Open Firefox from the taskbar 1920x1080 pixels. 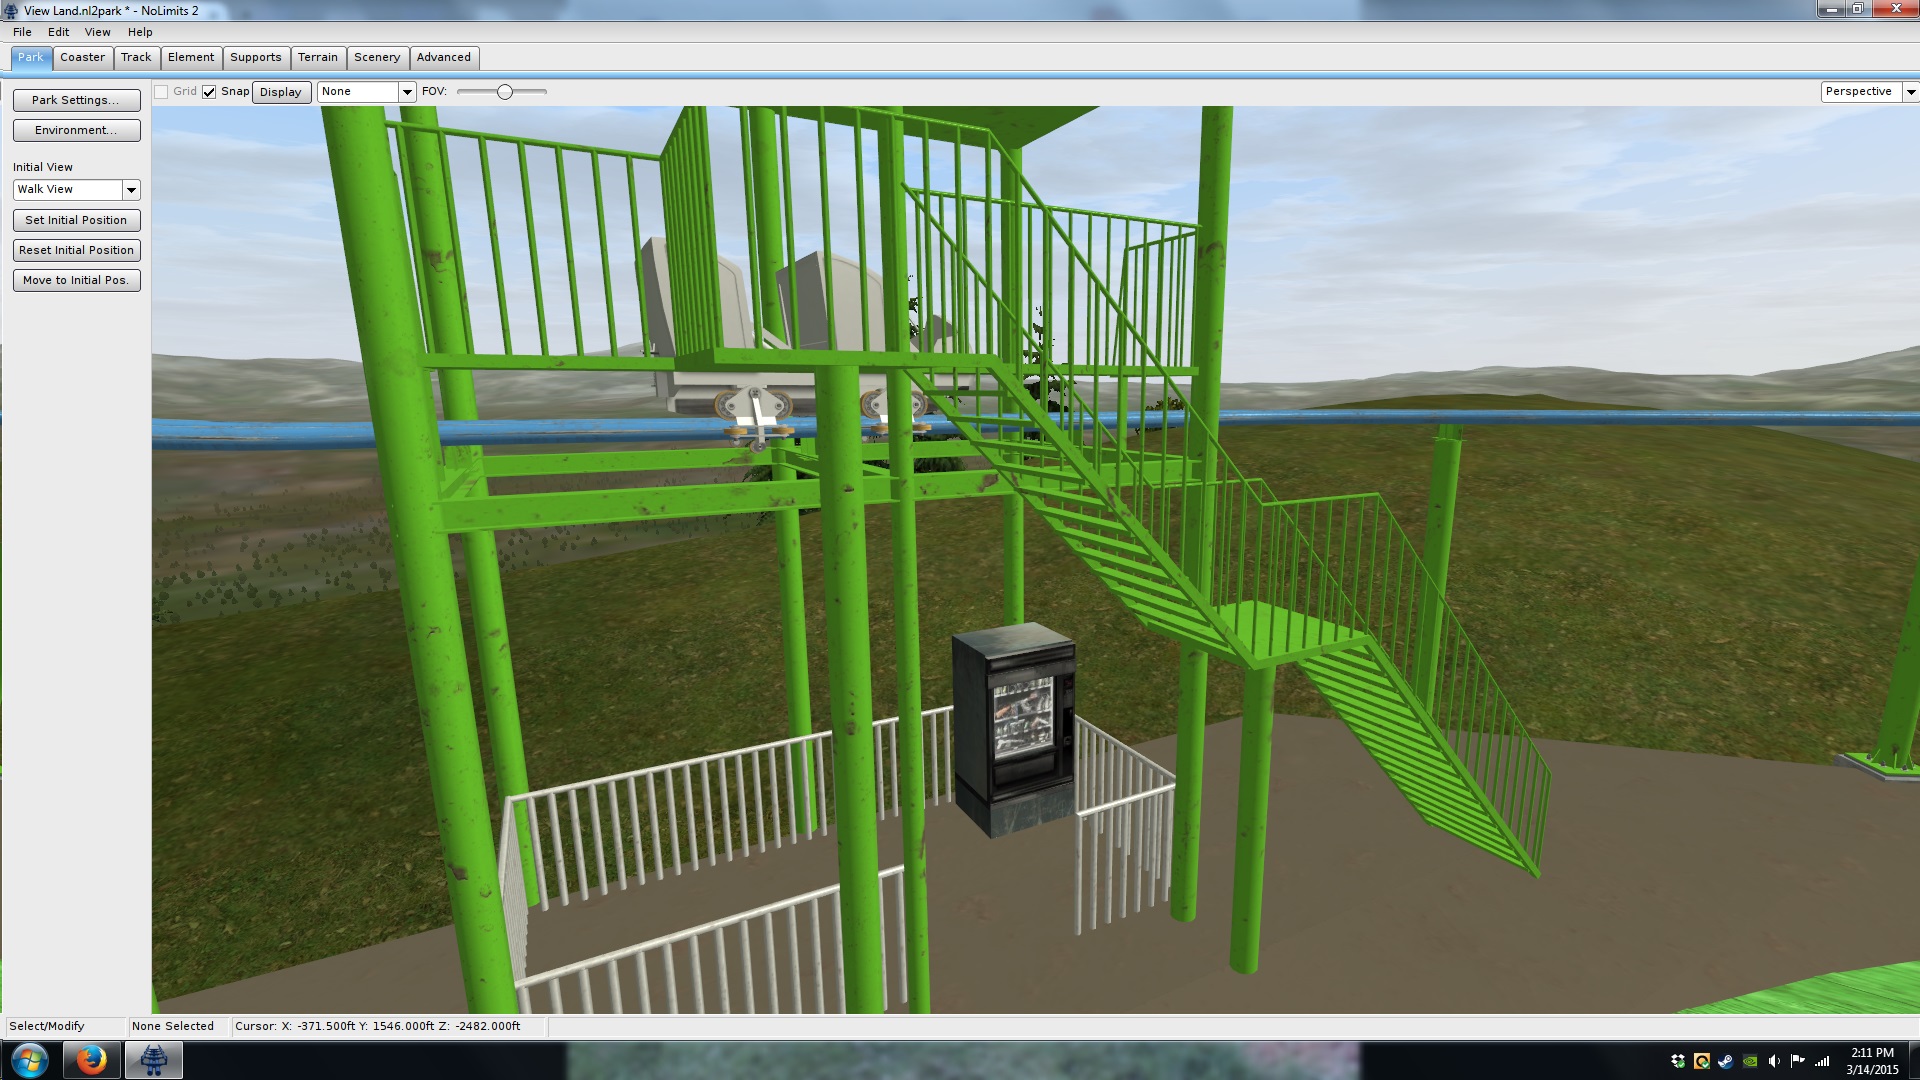pos(91,1060)
